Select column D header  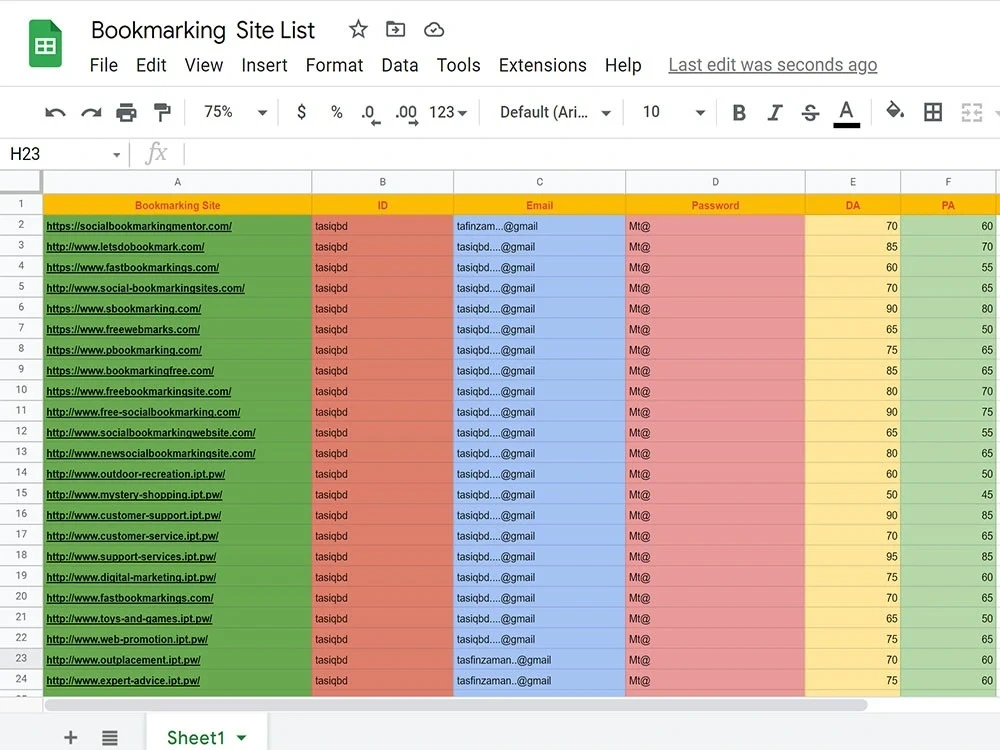click(x=715, y=182)
